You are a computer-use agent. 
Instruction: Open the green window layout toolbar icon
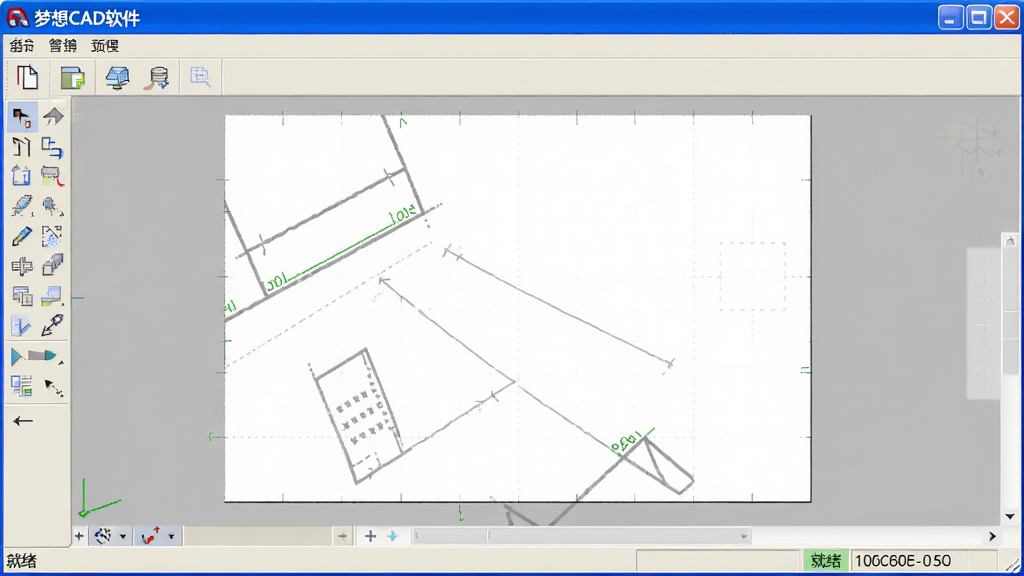tap(72, 78)
